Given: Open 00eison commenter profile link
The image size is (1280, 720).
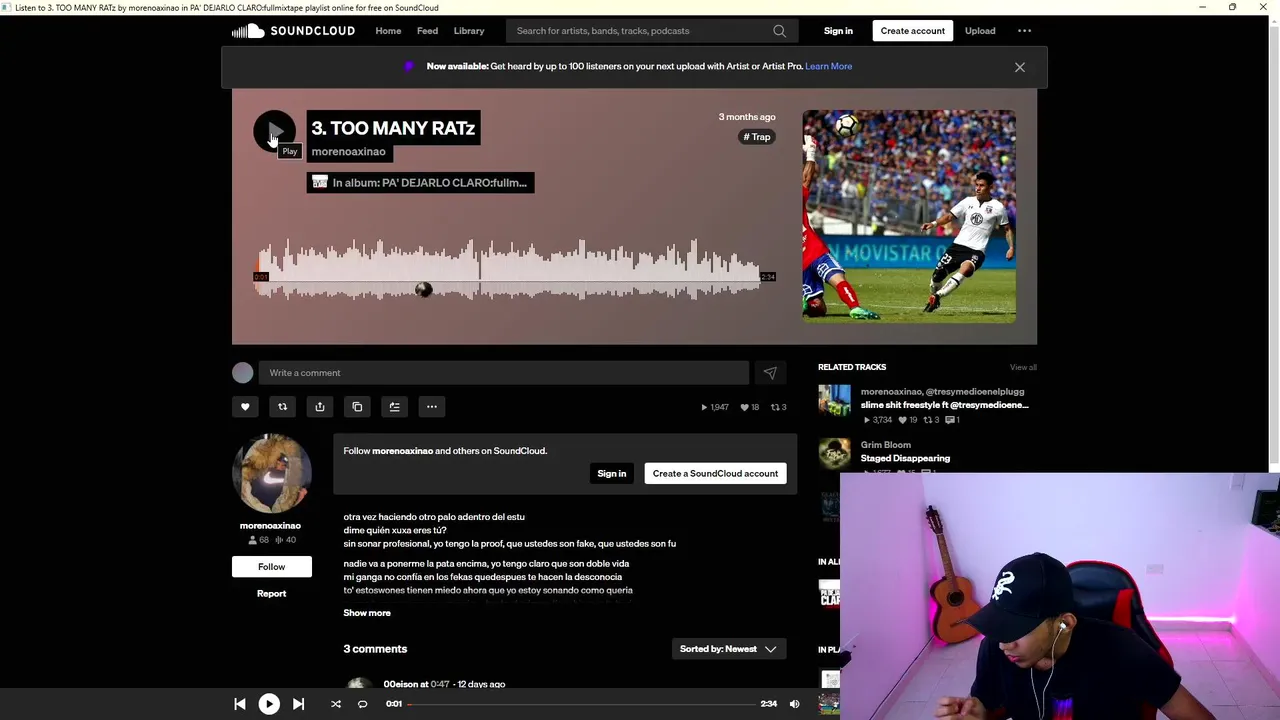Looking at the screenshot, I should click(x=400, y=684).
